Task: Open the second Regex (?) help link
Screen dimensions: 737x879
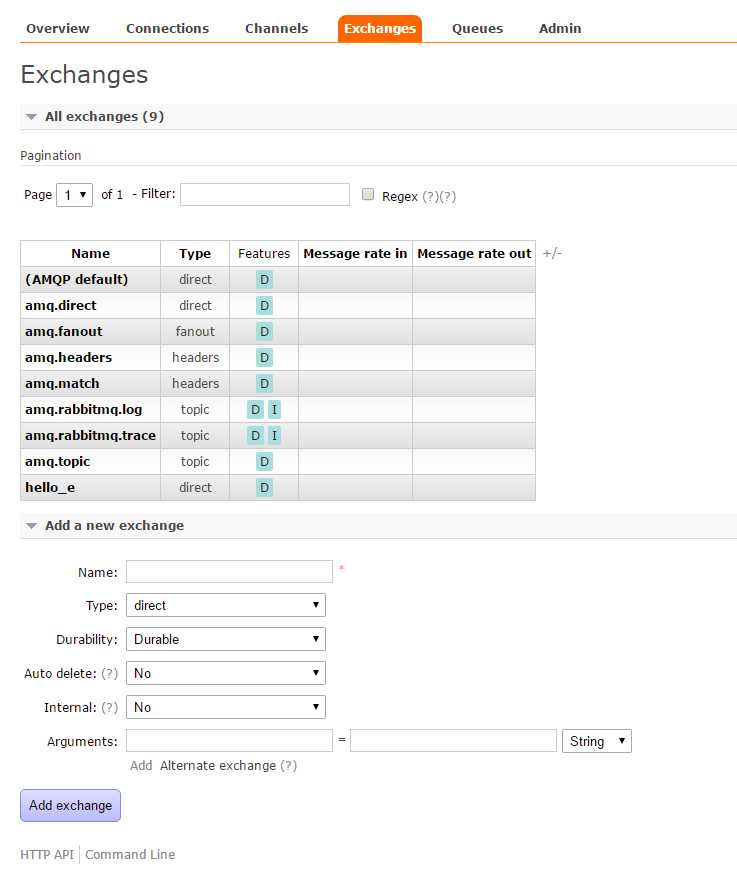Action: point(448,197)
